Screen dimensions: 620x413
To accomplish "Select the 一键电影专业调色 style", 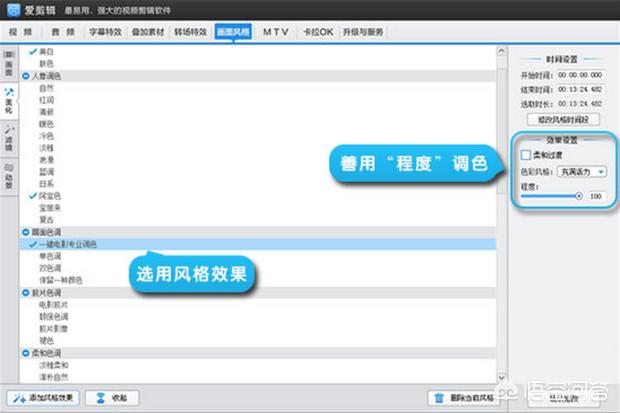I will [x=72, y=244].
